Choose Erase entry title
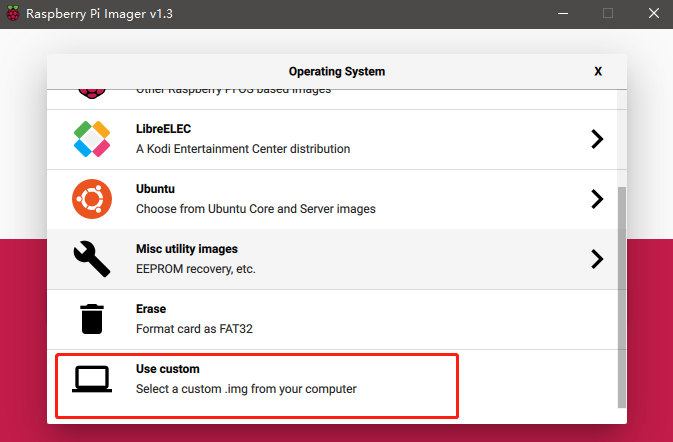Screen dimensions: 673x442 pos(151,309)
